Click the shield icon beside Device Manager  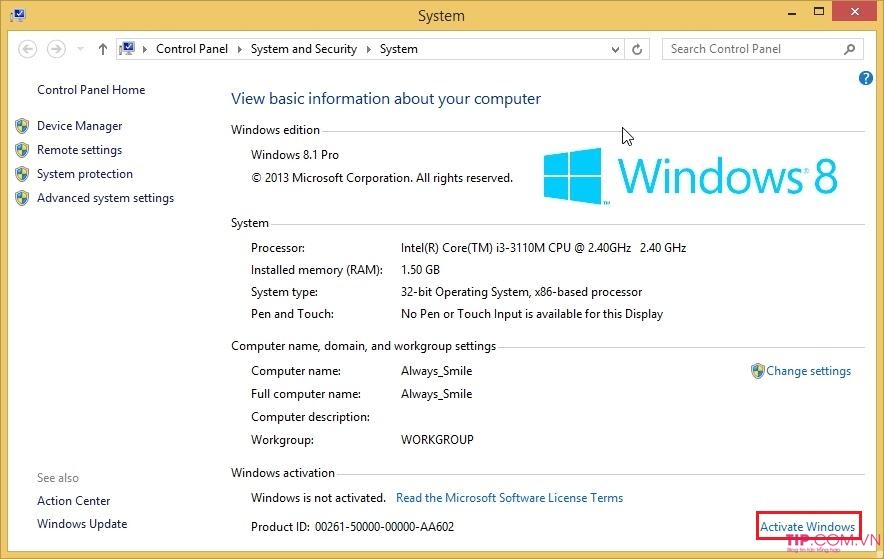22,126
